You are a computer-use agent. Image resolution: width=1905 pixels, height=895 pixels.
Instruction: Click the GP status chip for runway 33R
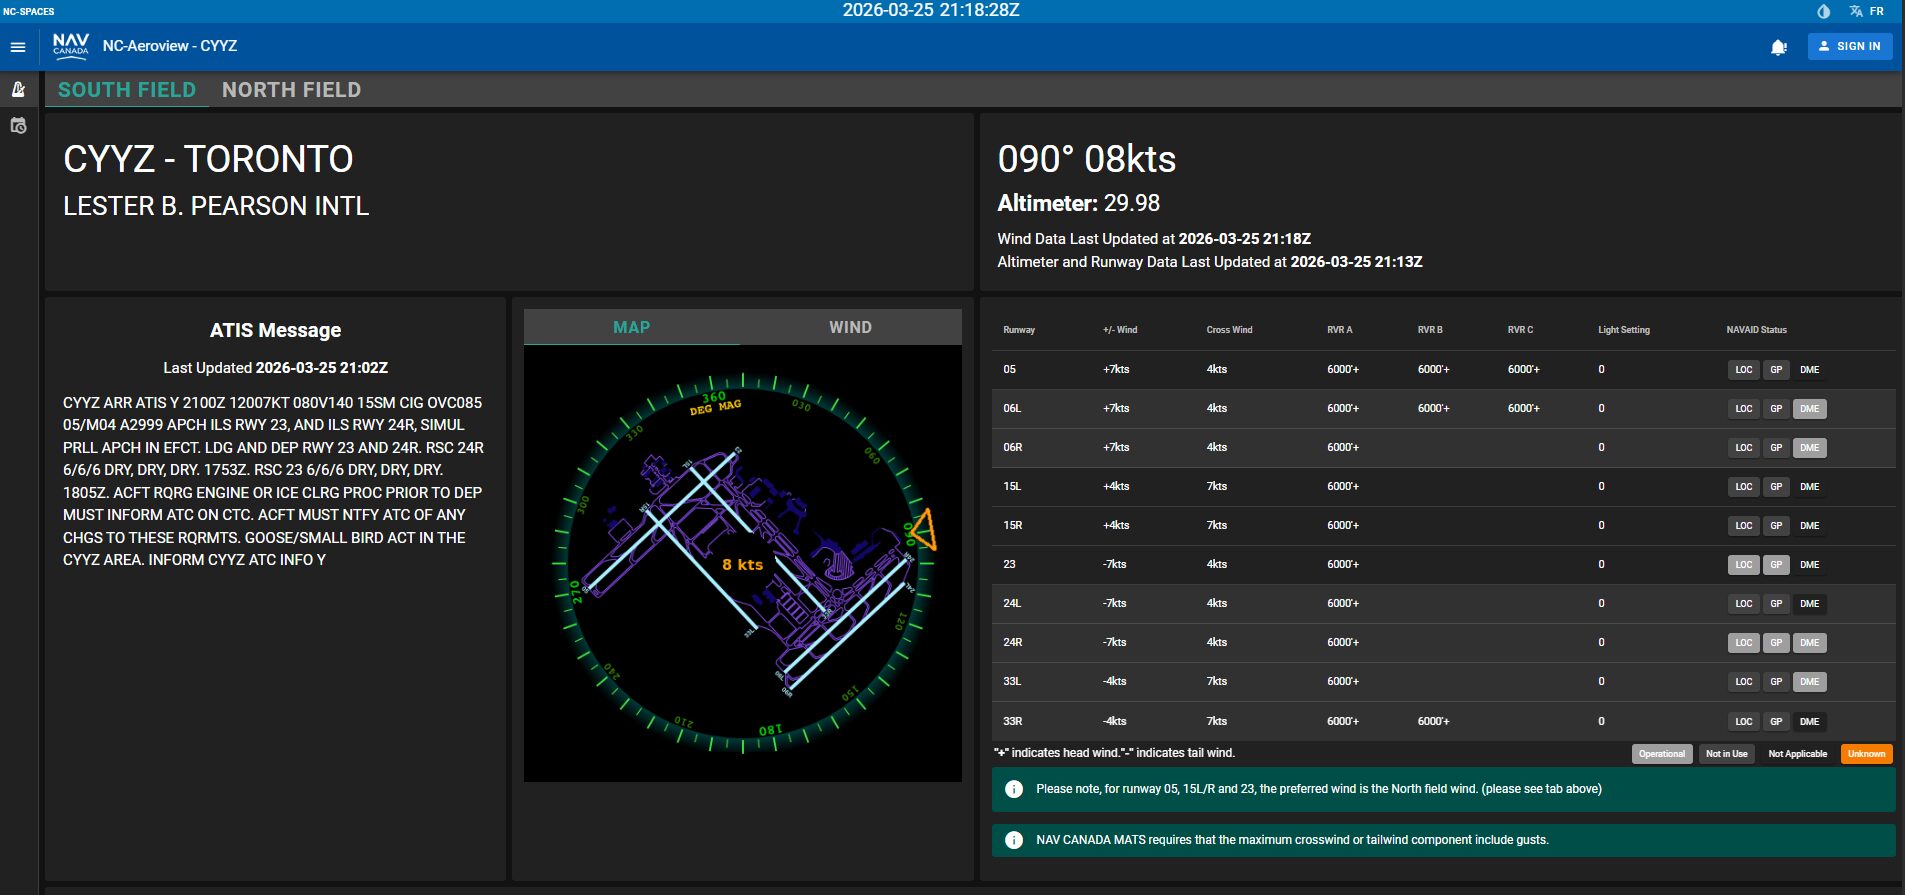point(1776,722)
